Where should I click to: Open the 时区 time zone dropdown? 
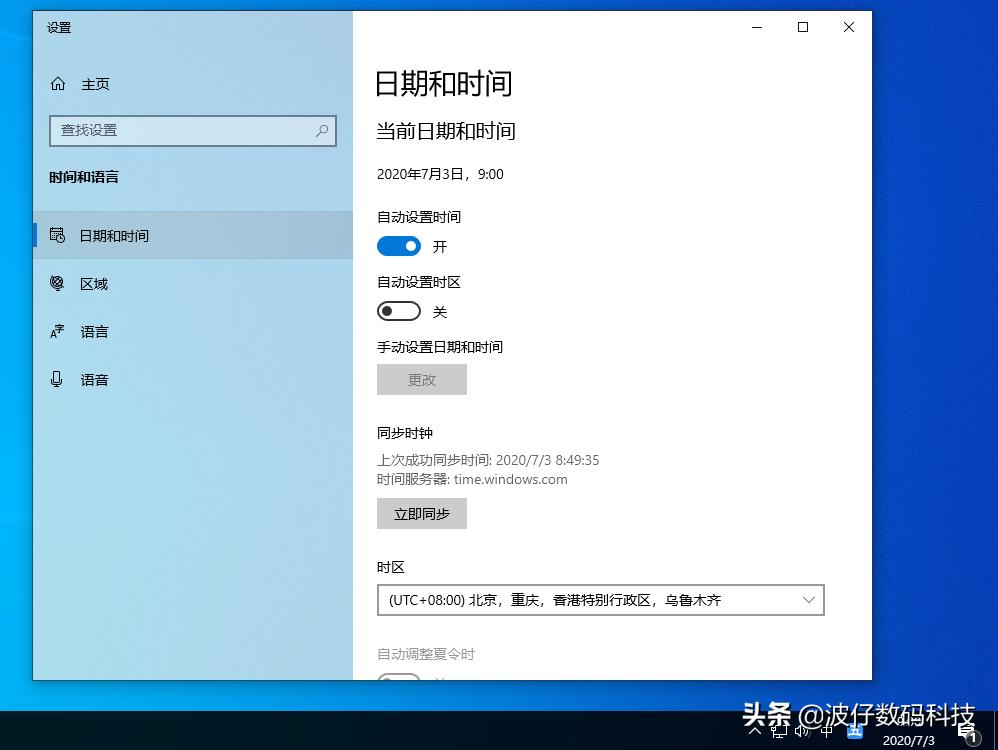(x=600, y=600)
